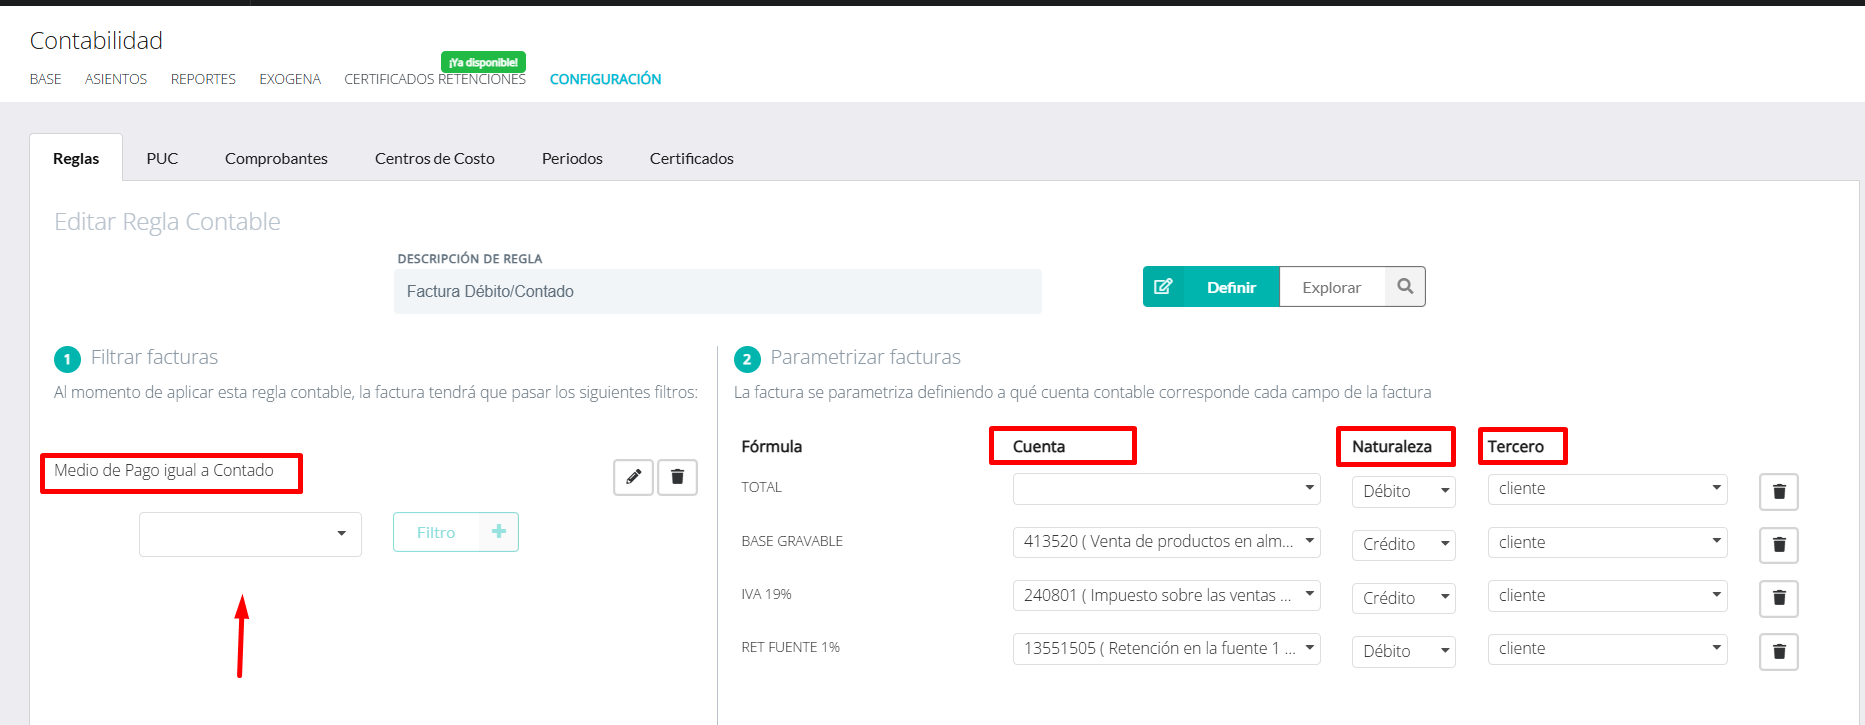Open the CONFIGURACIÓN menu
The height and width of the screenshot is (725, 1865).
(x=605, y=79)
